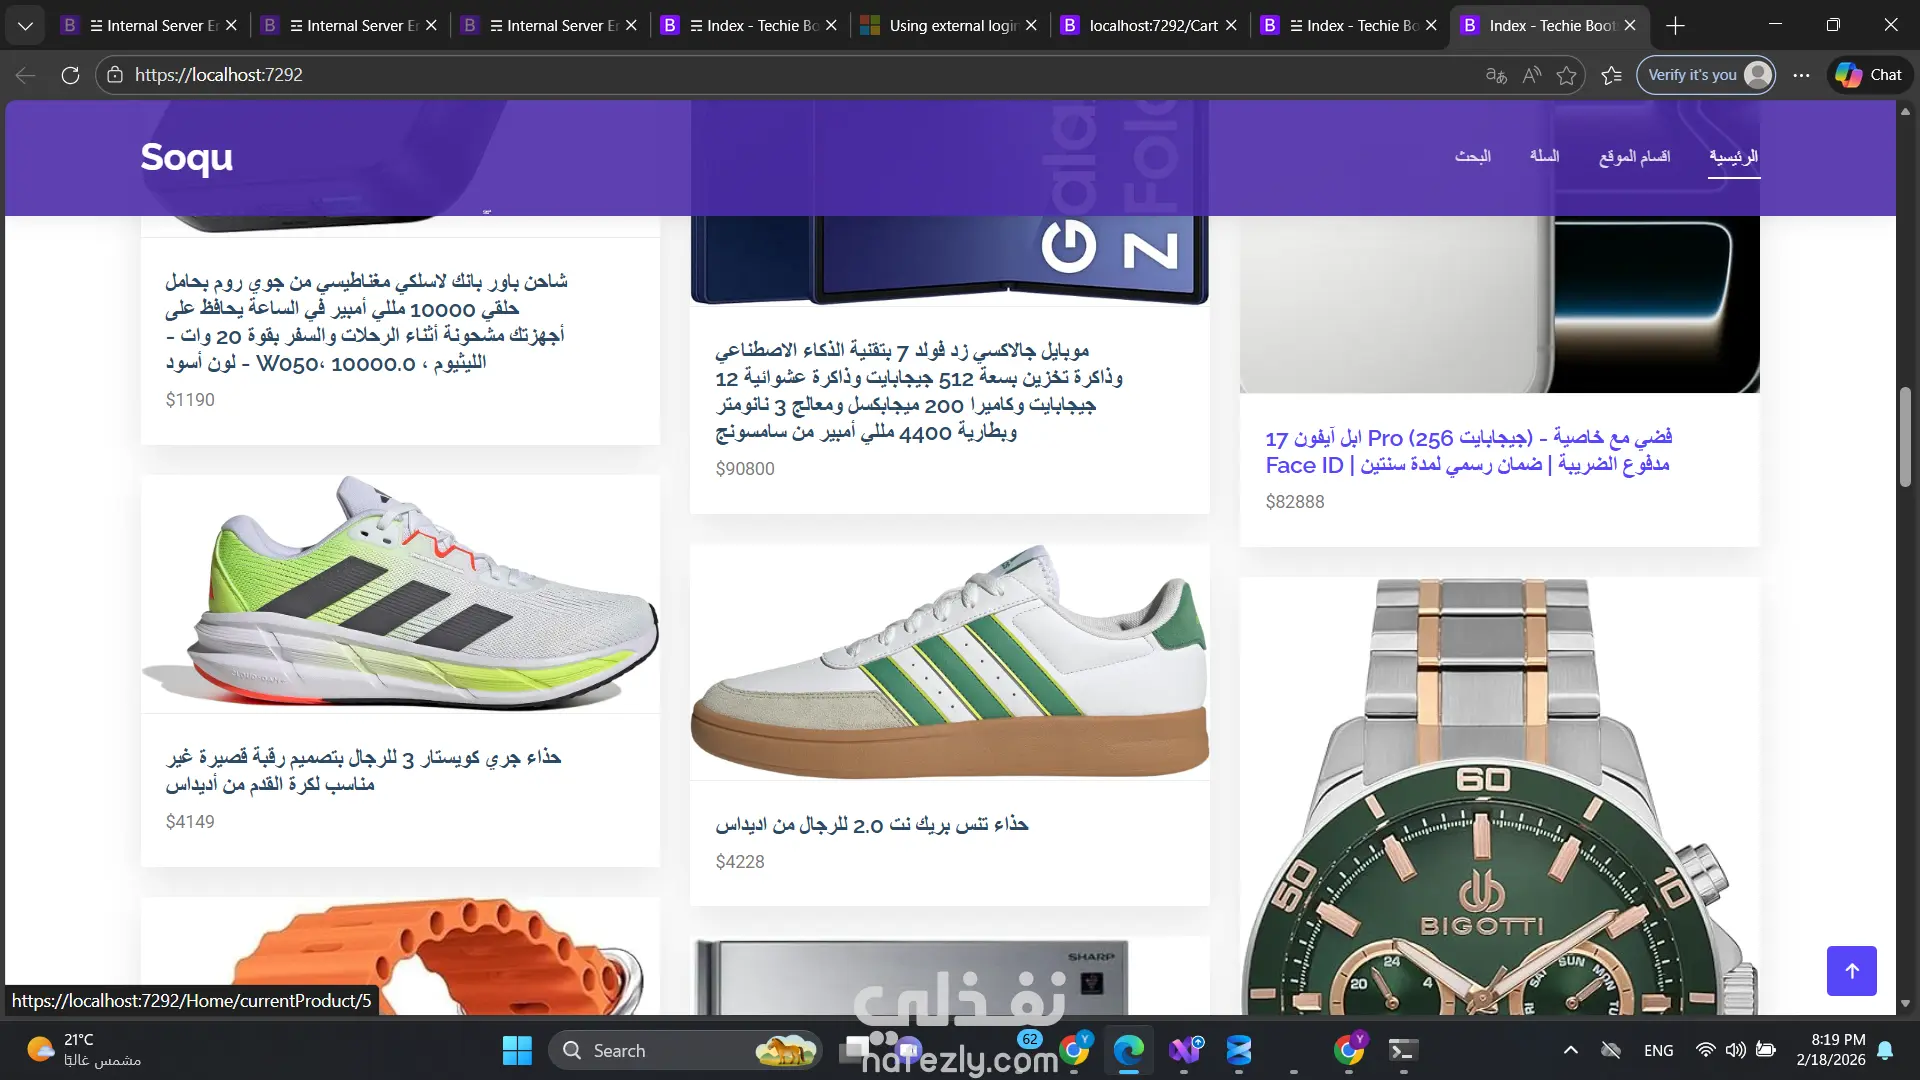Open the Windows Start menu
This screenshot has height=1080, width=1920.
(x=517, y=1051)
